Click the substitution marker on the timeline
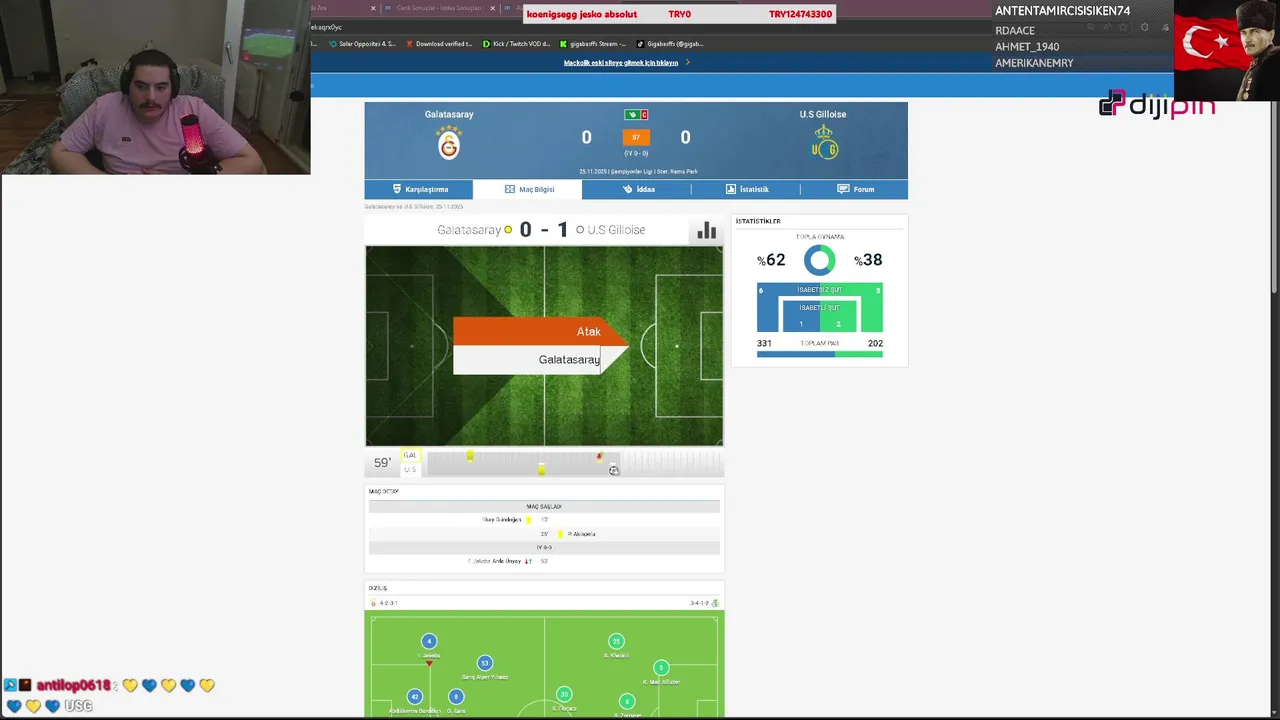This screenshot has width=1280, height=720. 599,456
